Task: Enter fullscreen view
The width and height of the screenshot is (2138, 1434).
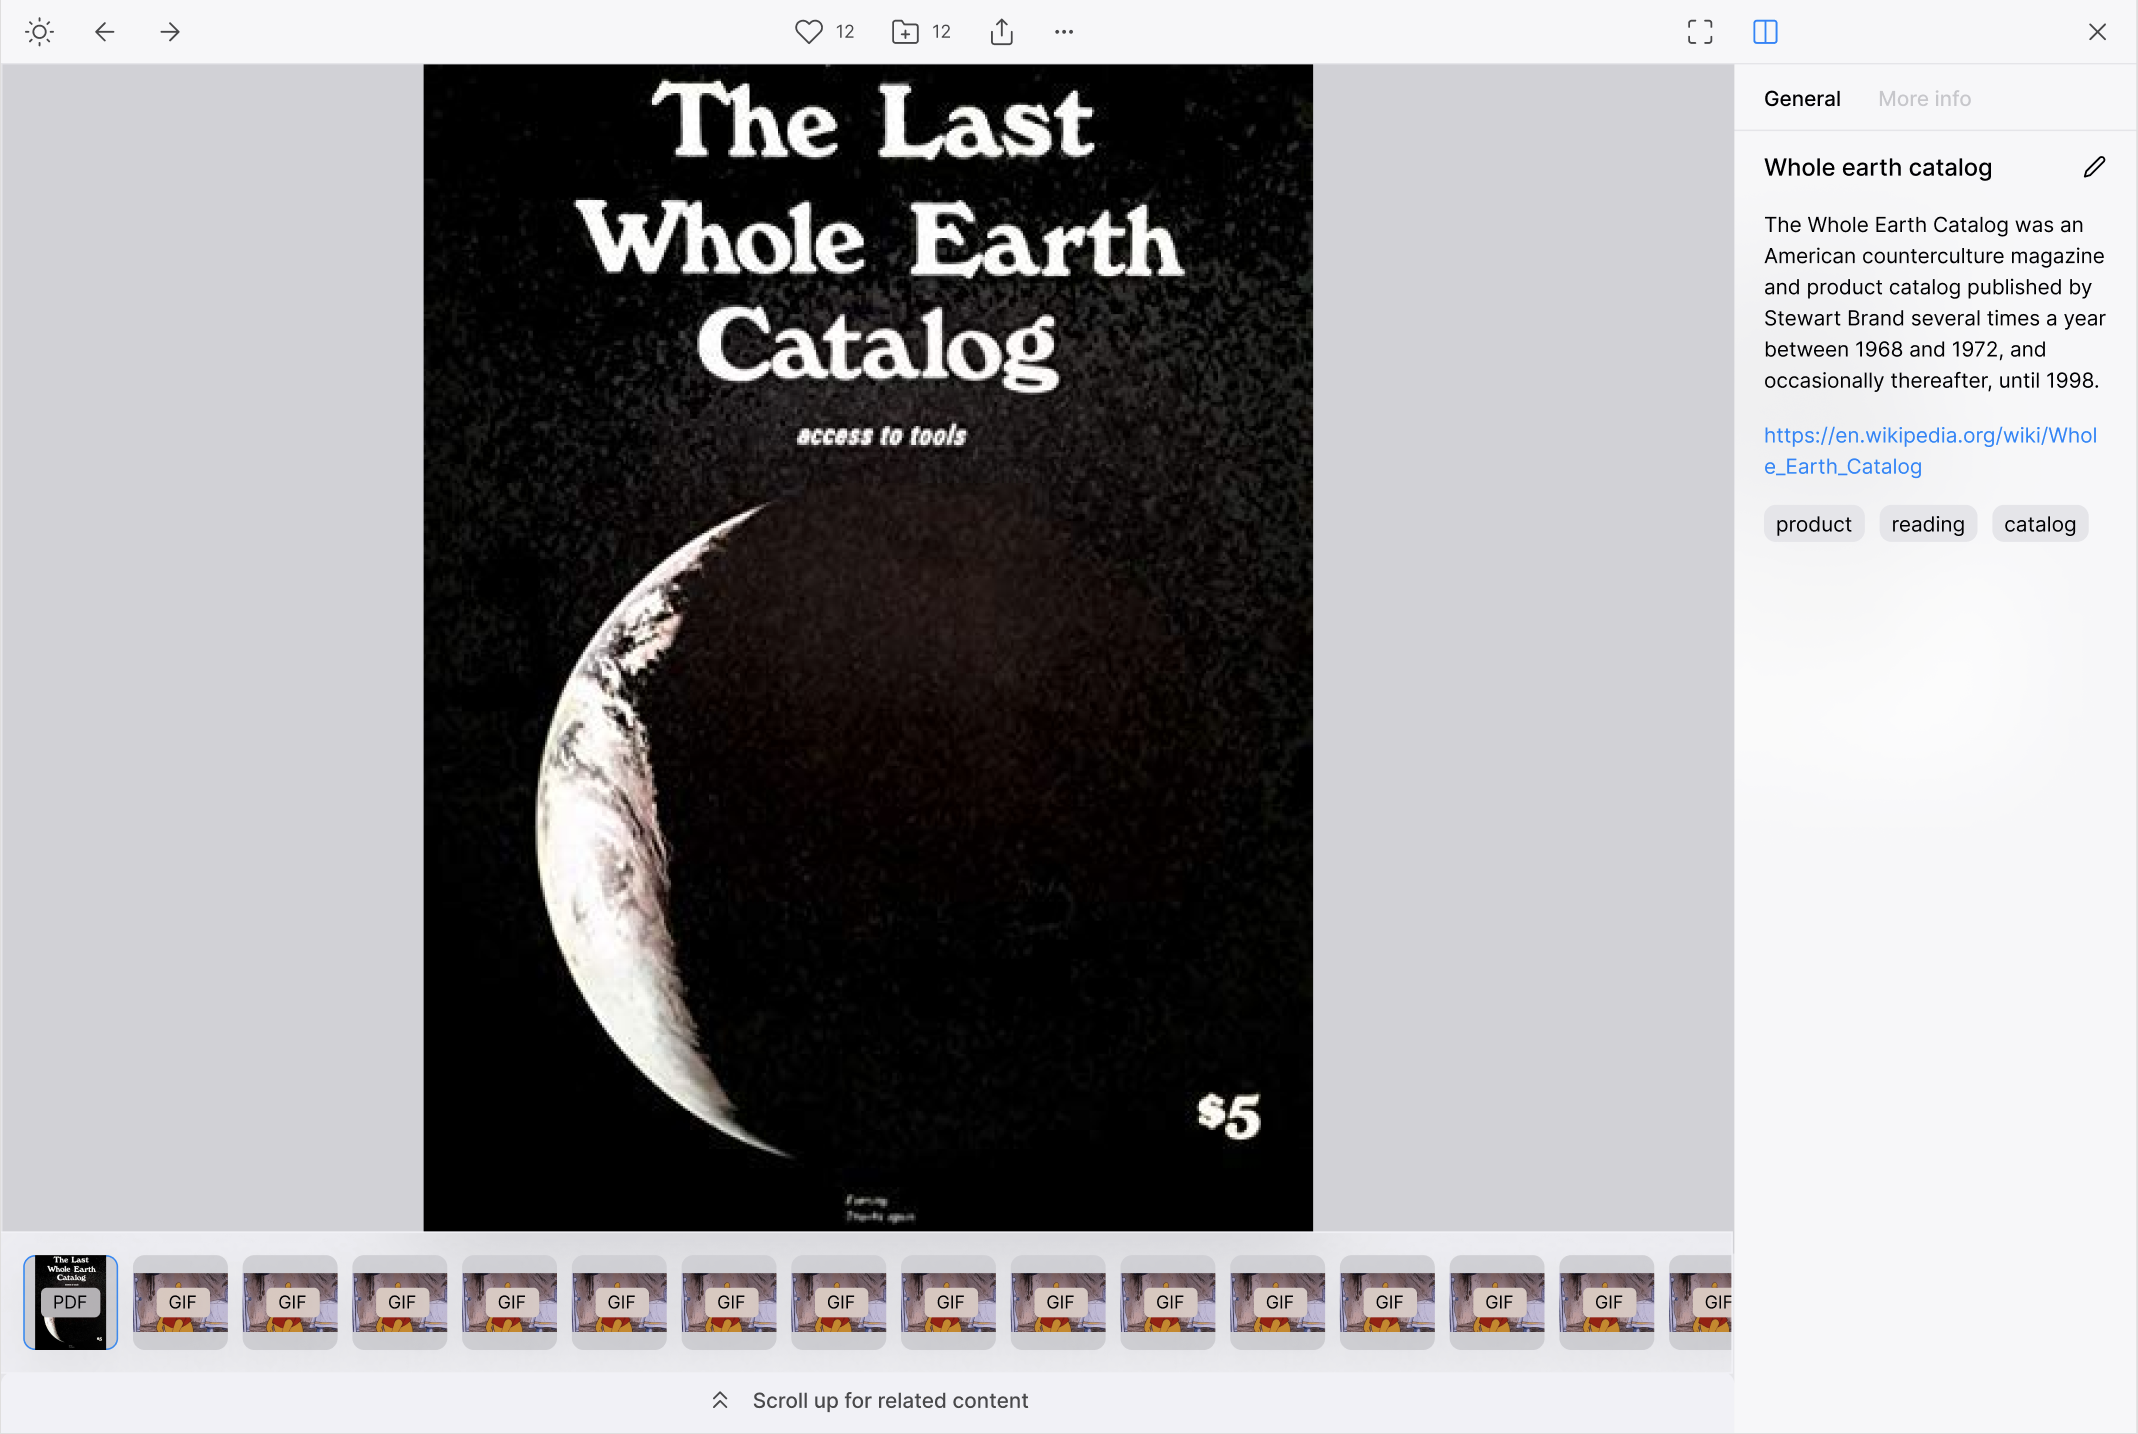Action: (x=1699, y=32)
